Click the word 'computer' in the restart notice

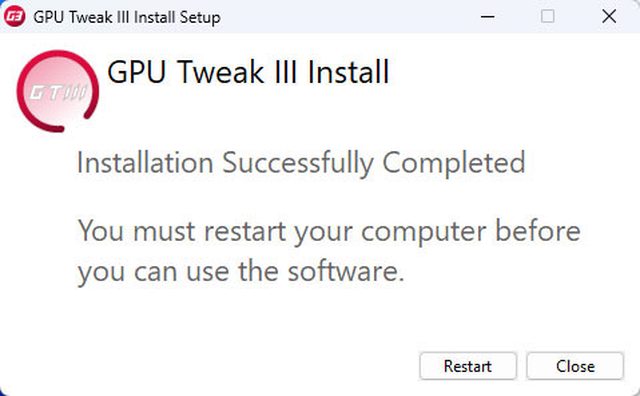click(x=424, y=233)
